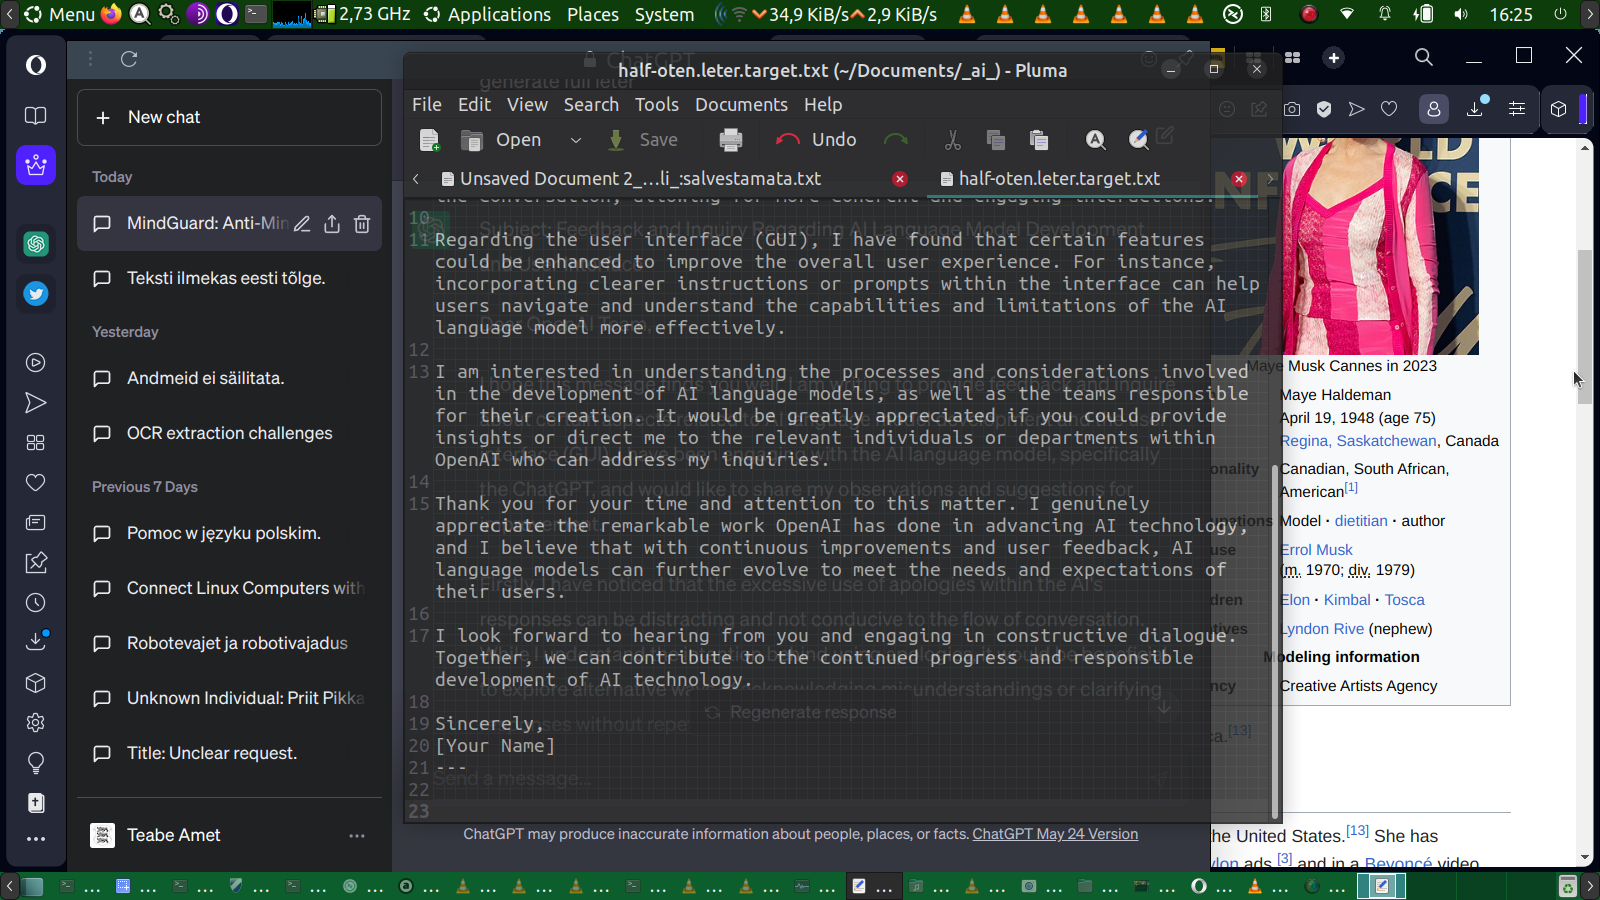Open the Help menu in Pluma
Viewport: 1600px width, 900px height.
823,105
